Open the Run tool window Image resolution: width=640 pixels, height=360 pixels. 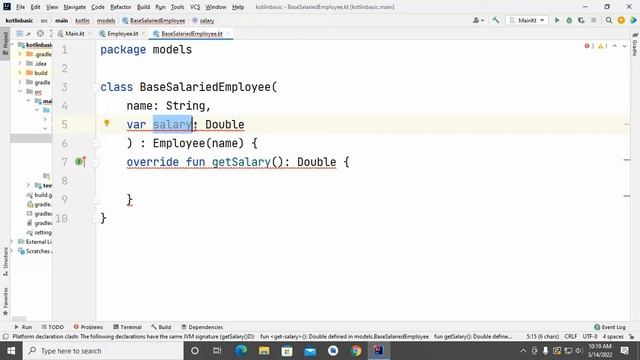click(23, 327)
